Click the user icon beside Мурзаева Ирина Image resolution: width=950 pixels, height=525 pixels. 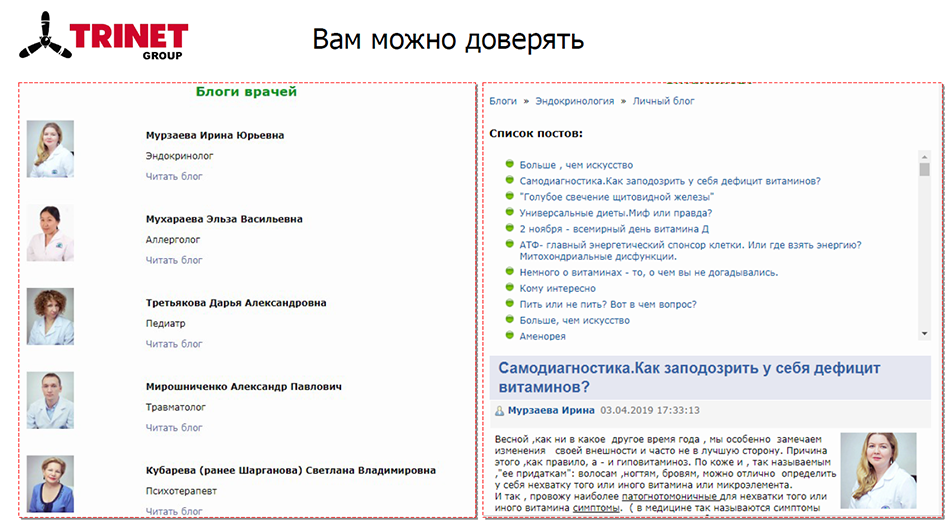click(x=499, y=411)
